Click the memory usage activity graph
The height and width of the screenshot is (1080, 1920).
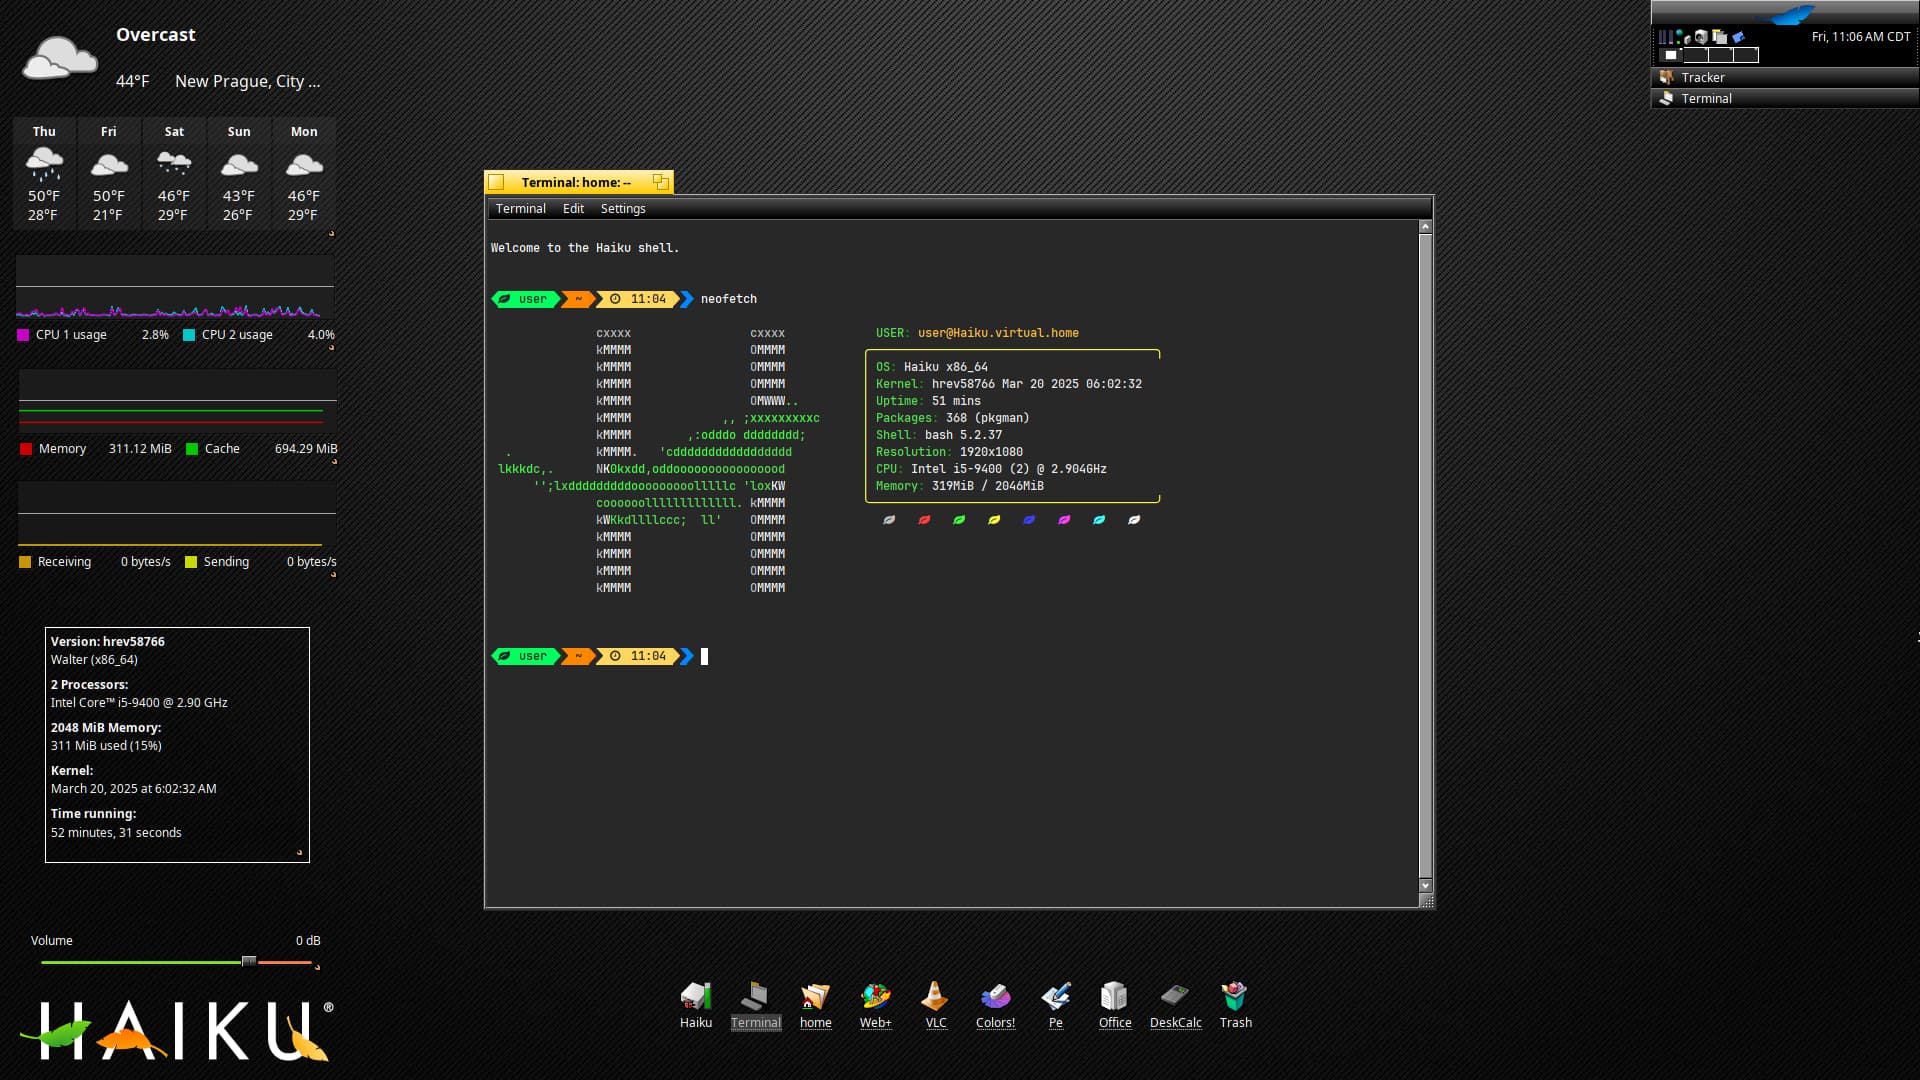click(177, 400)
